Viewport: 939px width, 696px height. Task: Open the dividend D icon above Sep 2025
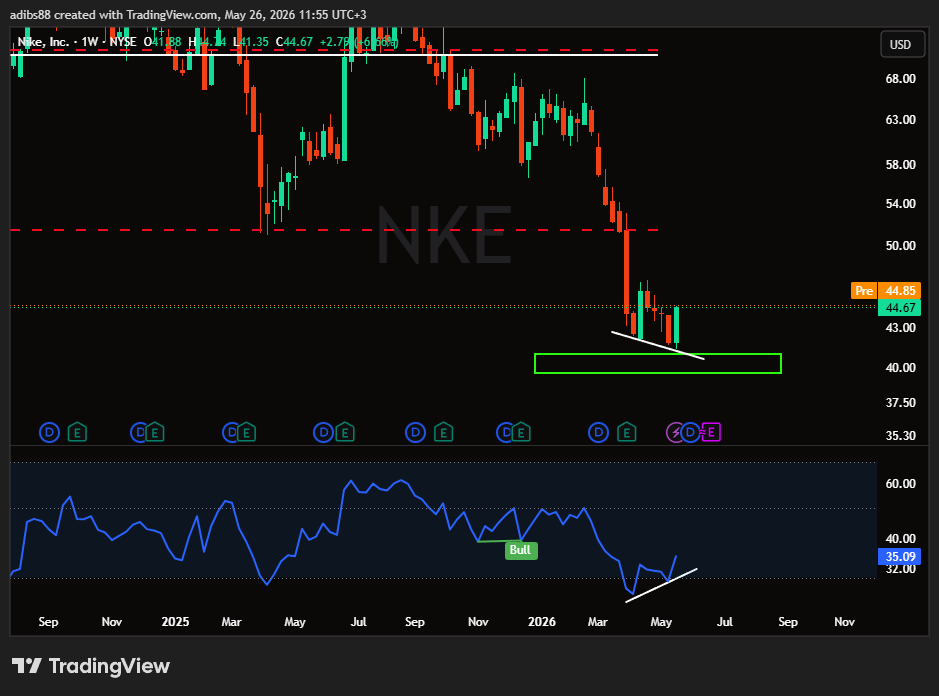415,432
